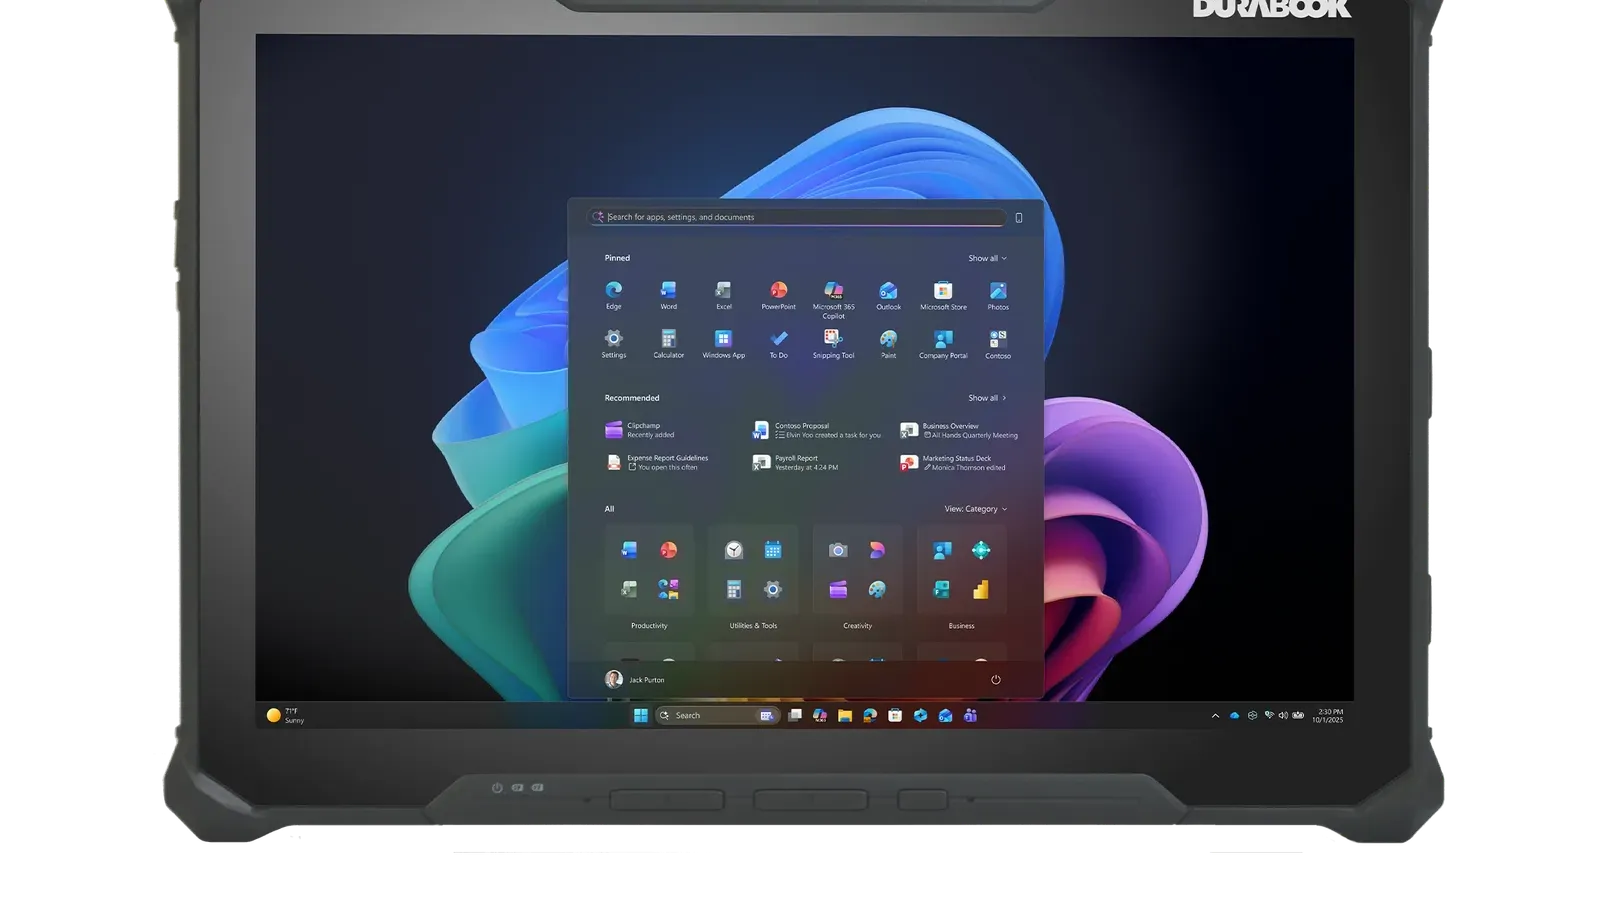Click the Windows Start button on taskbar
This screenshot has height=900, width=1600.
coord(641,716)
